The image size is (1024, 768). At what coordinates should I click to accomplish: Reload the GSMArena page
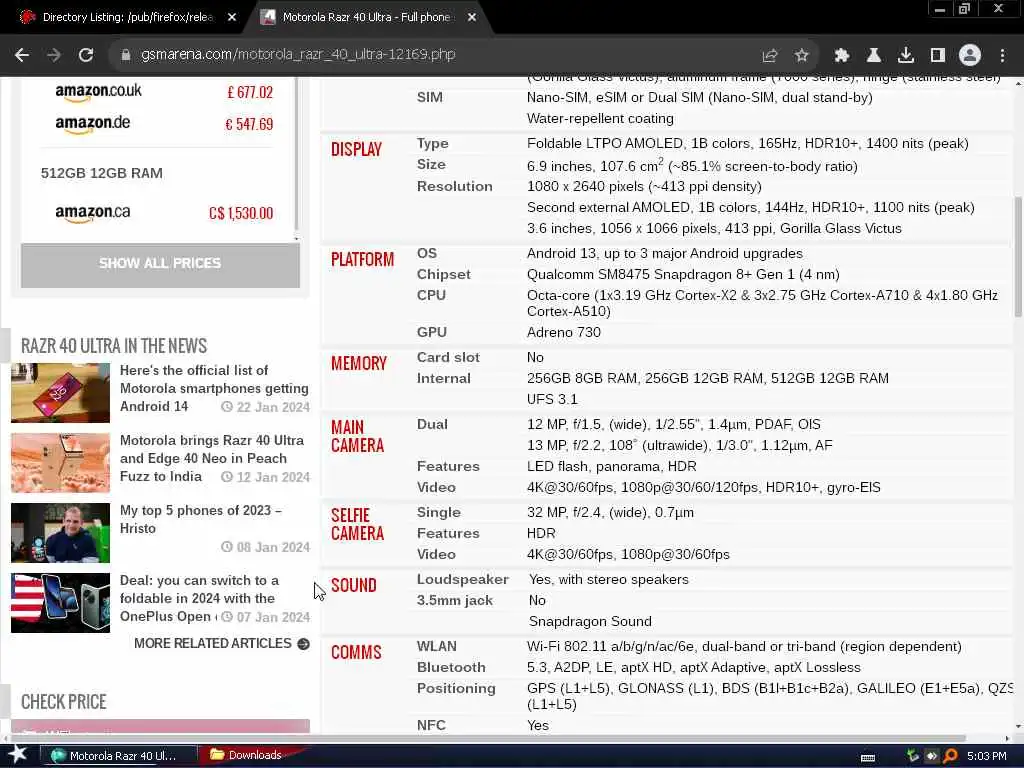tap(86, 55)
